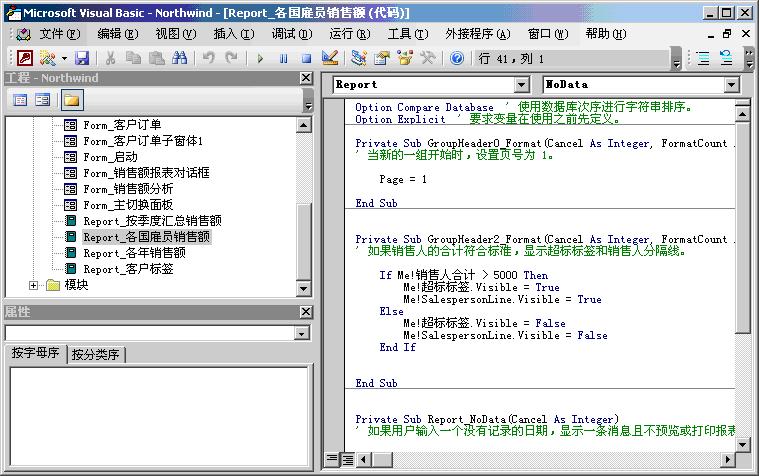Open the 外接程序(A) menu

(x=478, y=34)
